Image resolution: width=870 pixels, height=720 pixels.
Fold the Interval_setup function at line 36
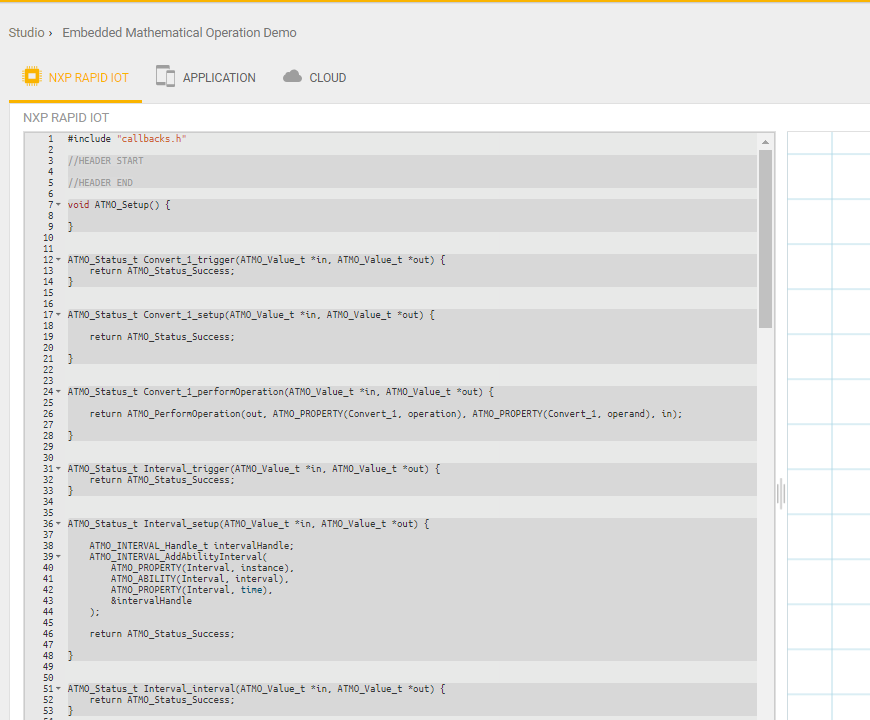click(59, 524)
